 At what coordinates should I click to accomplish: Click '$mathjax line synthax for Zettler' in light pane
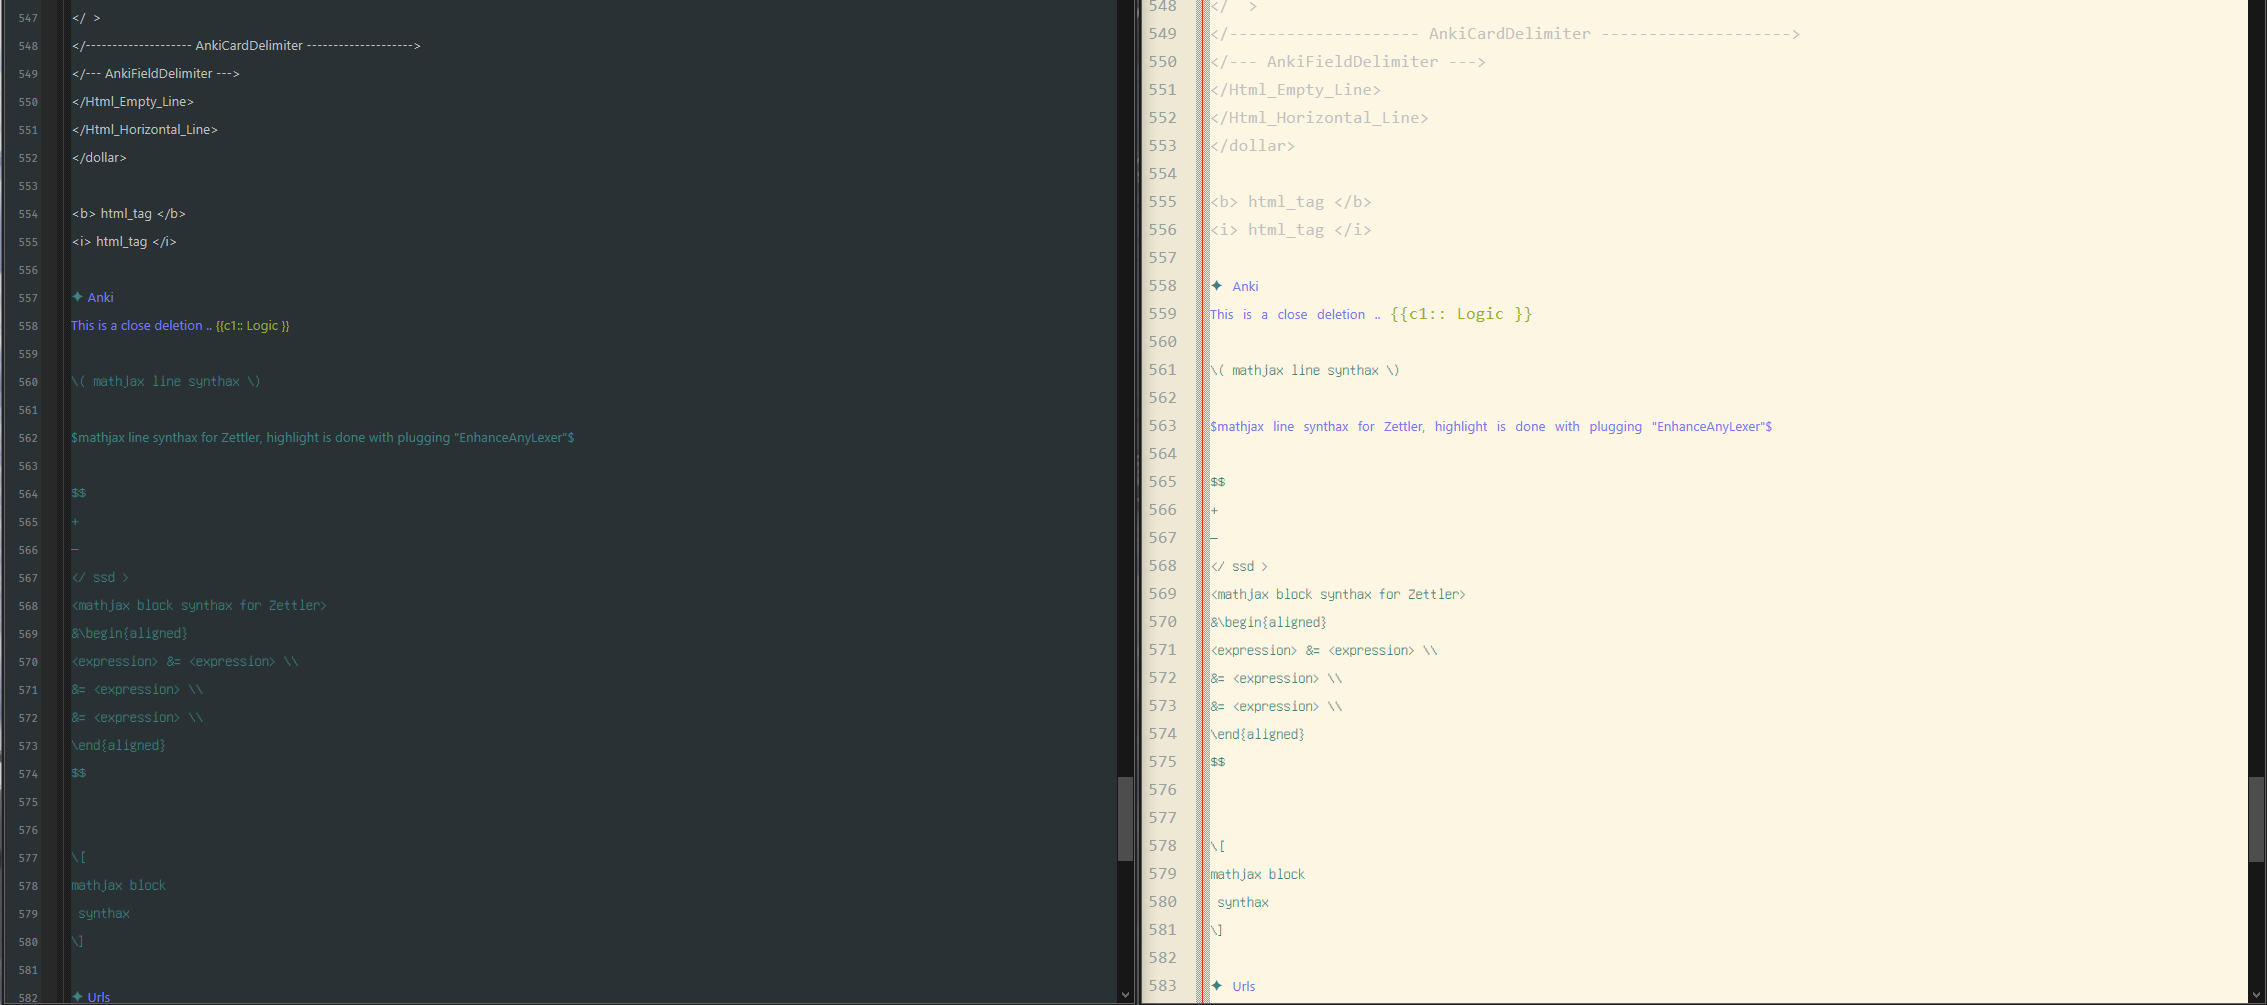[x=1317, y=427]
